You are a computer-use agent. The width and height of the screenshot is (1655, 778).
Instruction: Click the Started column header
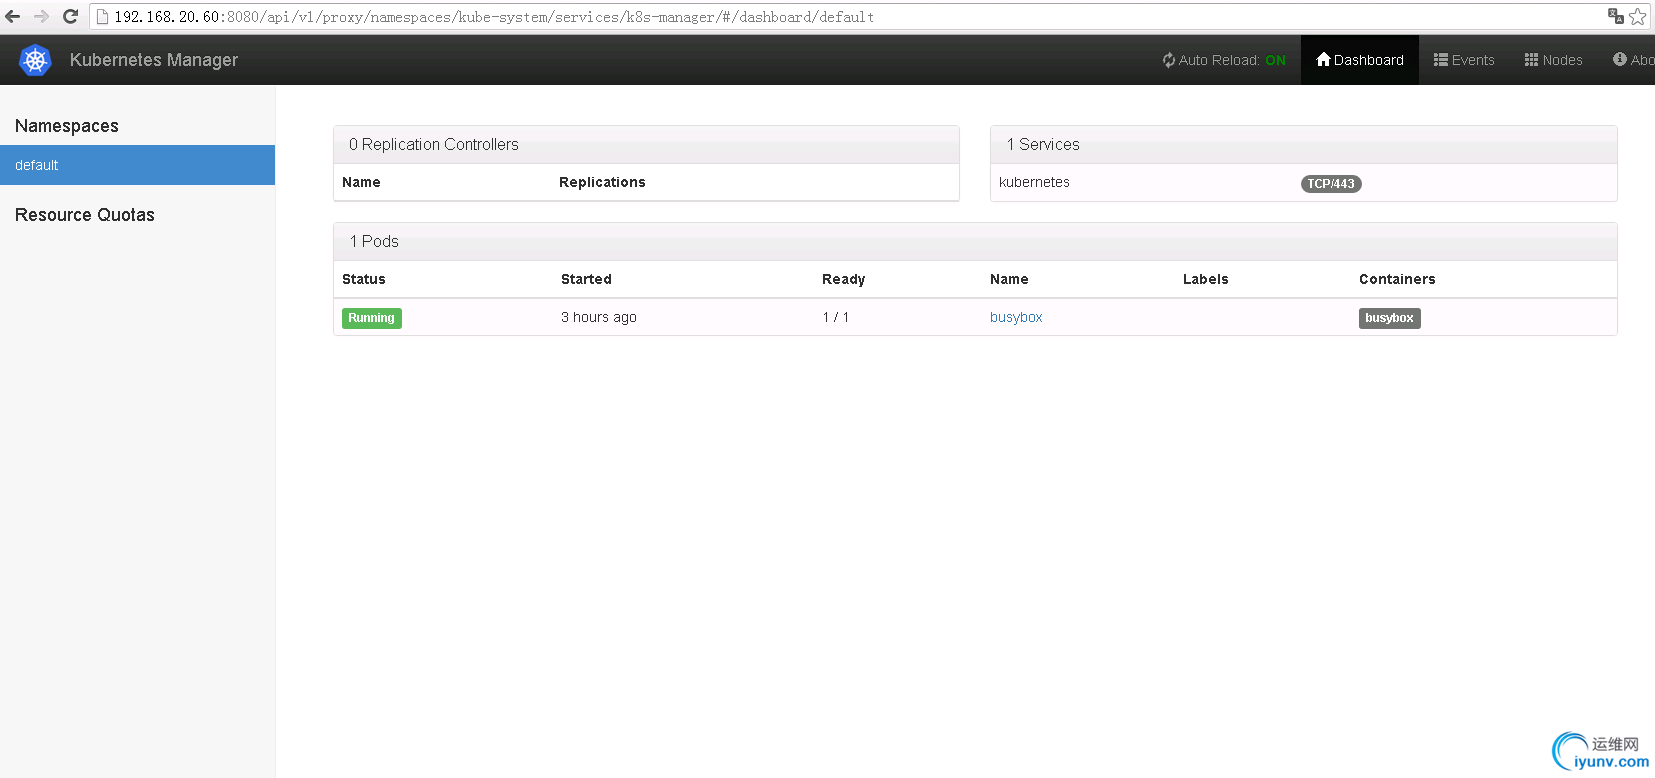pos(586,279)
